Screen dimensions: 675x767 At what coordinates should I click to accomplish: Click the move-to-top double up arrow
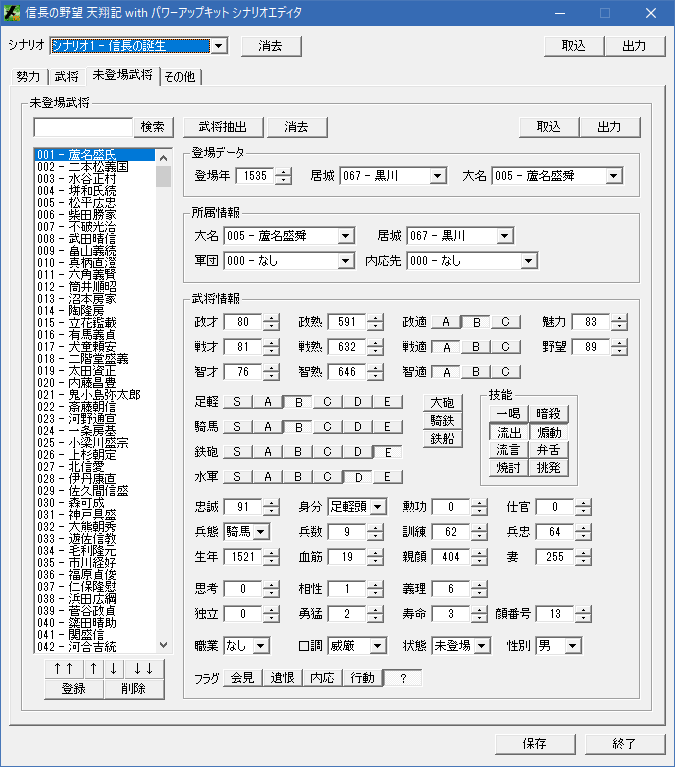(x=62, y=669)
